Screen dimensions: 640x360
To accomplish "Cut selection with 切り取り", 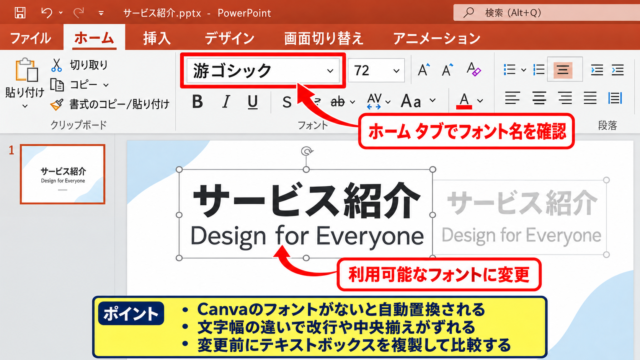I will [80, 65].
